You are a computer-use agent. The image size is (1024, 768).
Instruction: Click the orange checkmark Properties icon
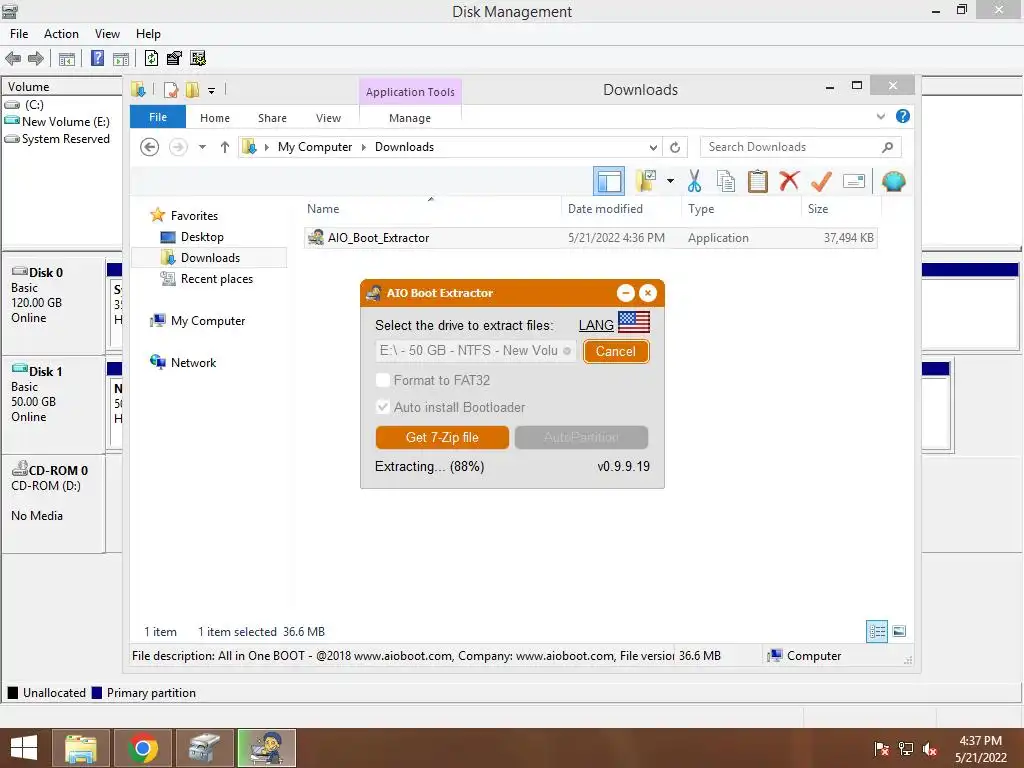(821, 182)
